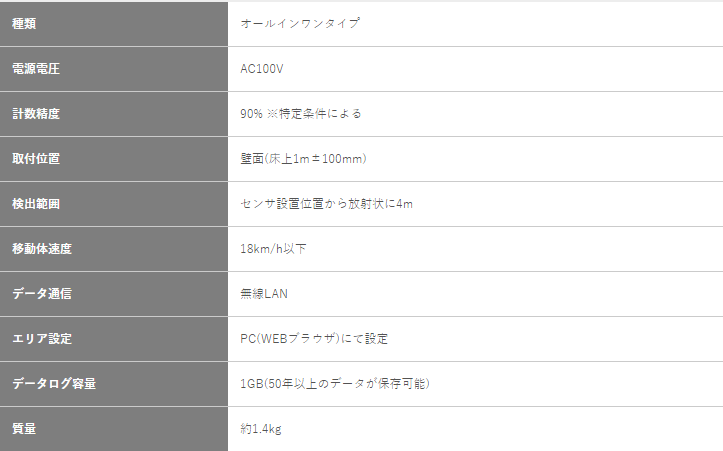
Task: Click the 検出範囲 header cell
Action: pos(114,204)
